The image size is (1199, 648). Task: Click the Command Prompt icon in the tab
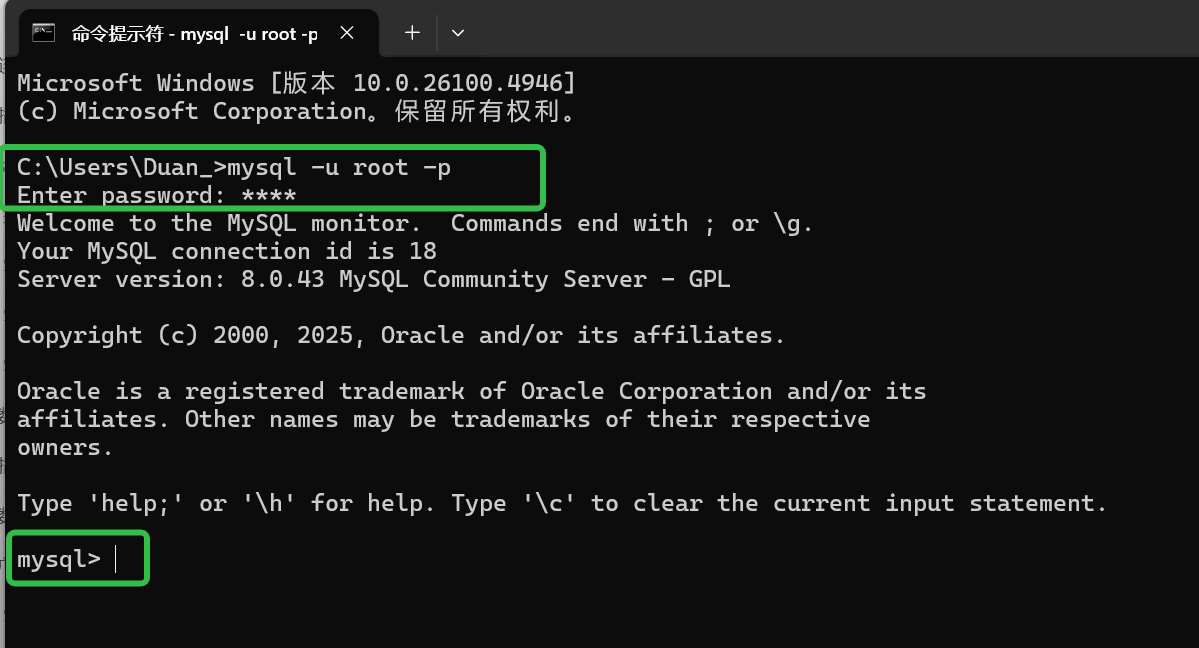tap(43, 33)
